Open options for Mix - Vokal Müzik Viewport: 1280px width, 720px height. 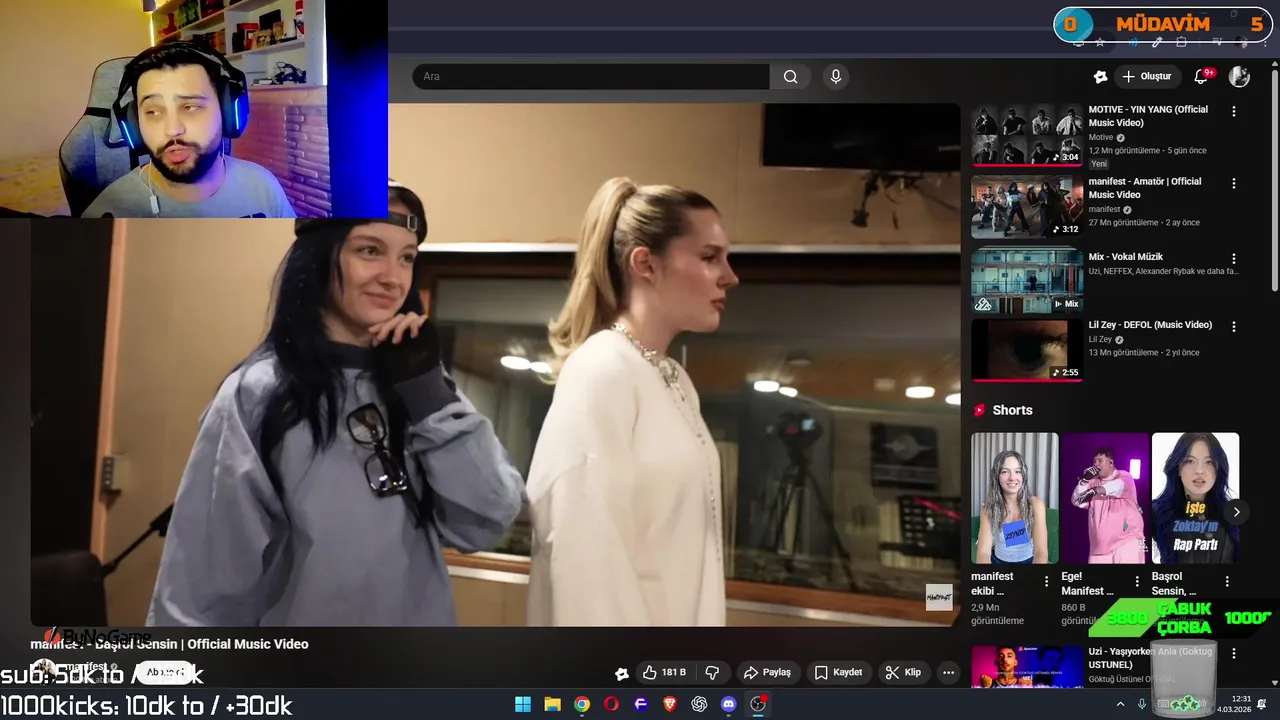[x=1234, y=258]
